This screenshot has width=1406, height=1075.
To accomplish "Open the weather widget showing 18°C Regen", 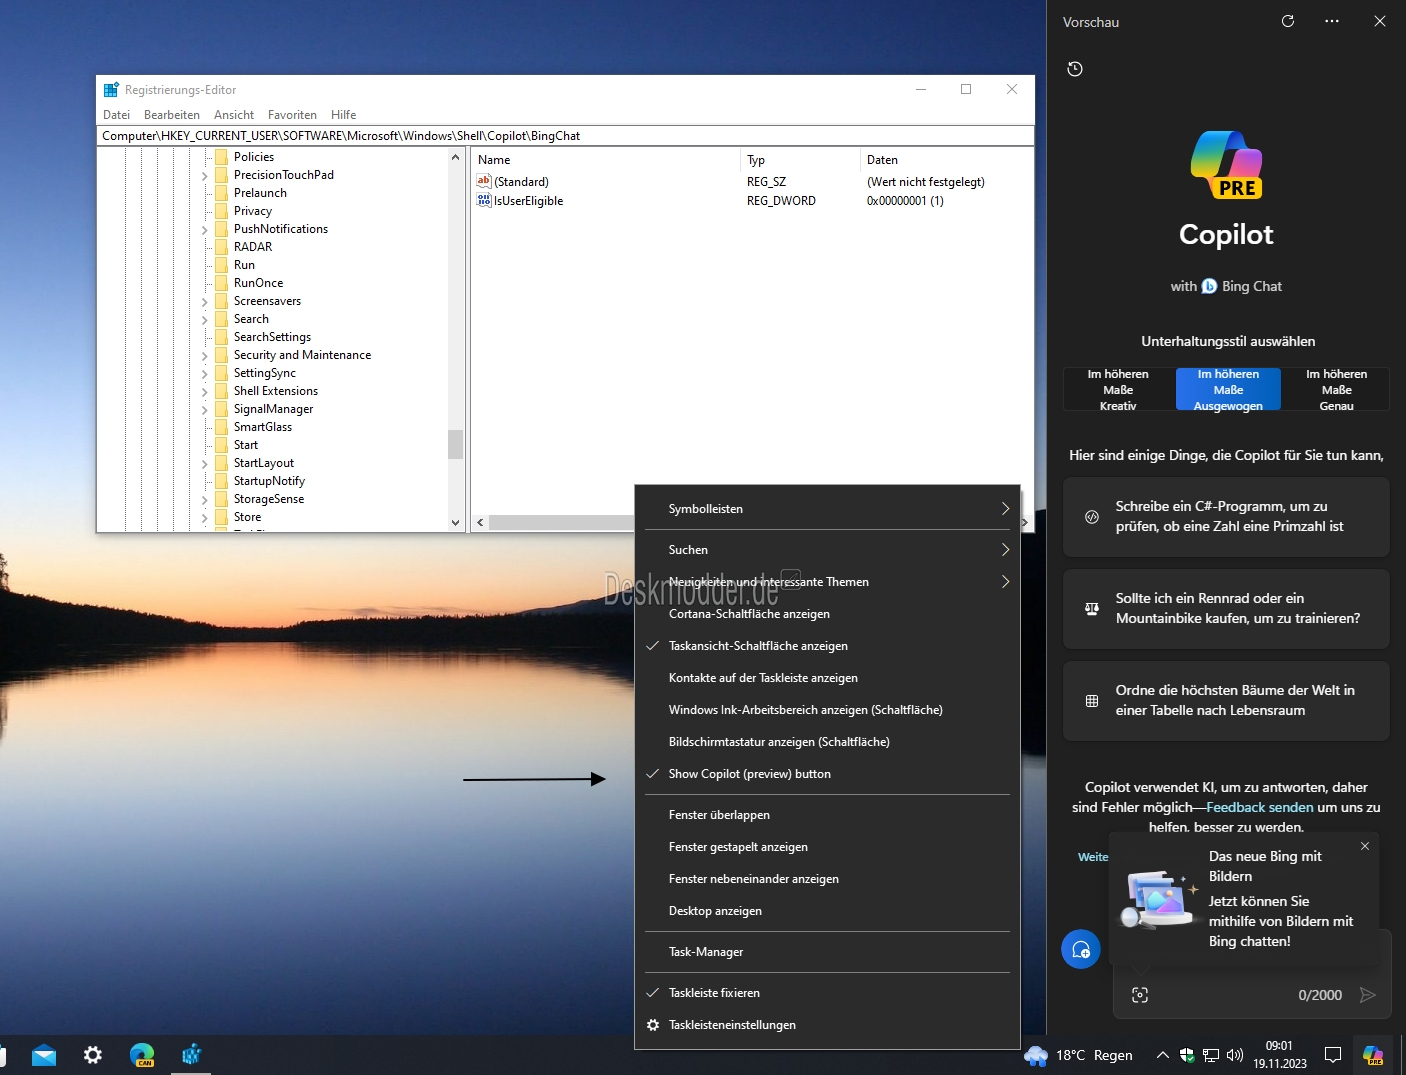I will click(1079, 1055).
